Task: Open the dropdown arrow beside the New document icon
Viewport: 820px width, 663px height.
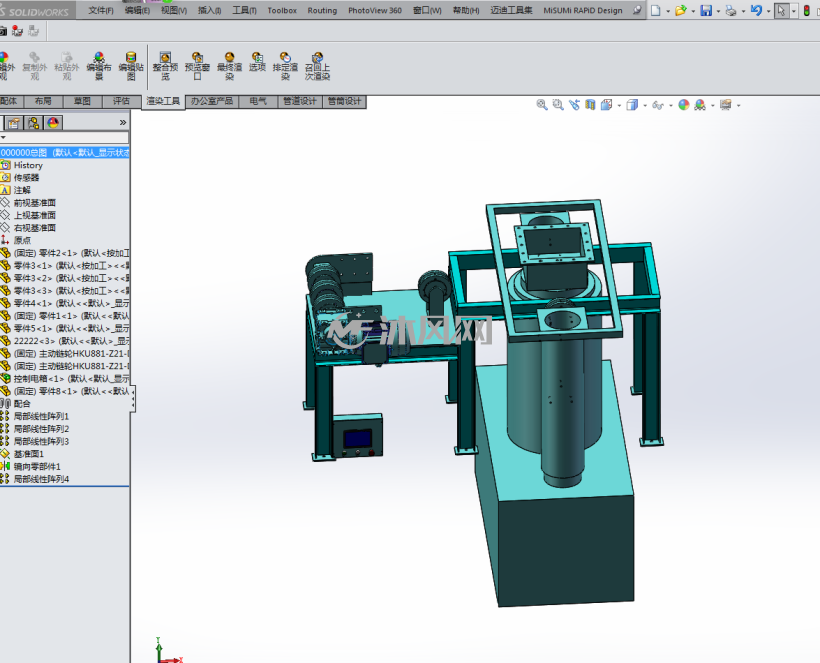Action: [x=668, y=11]
